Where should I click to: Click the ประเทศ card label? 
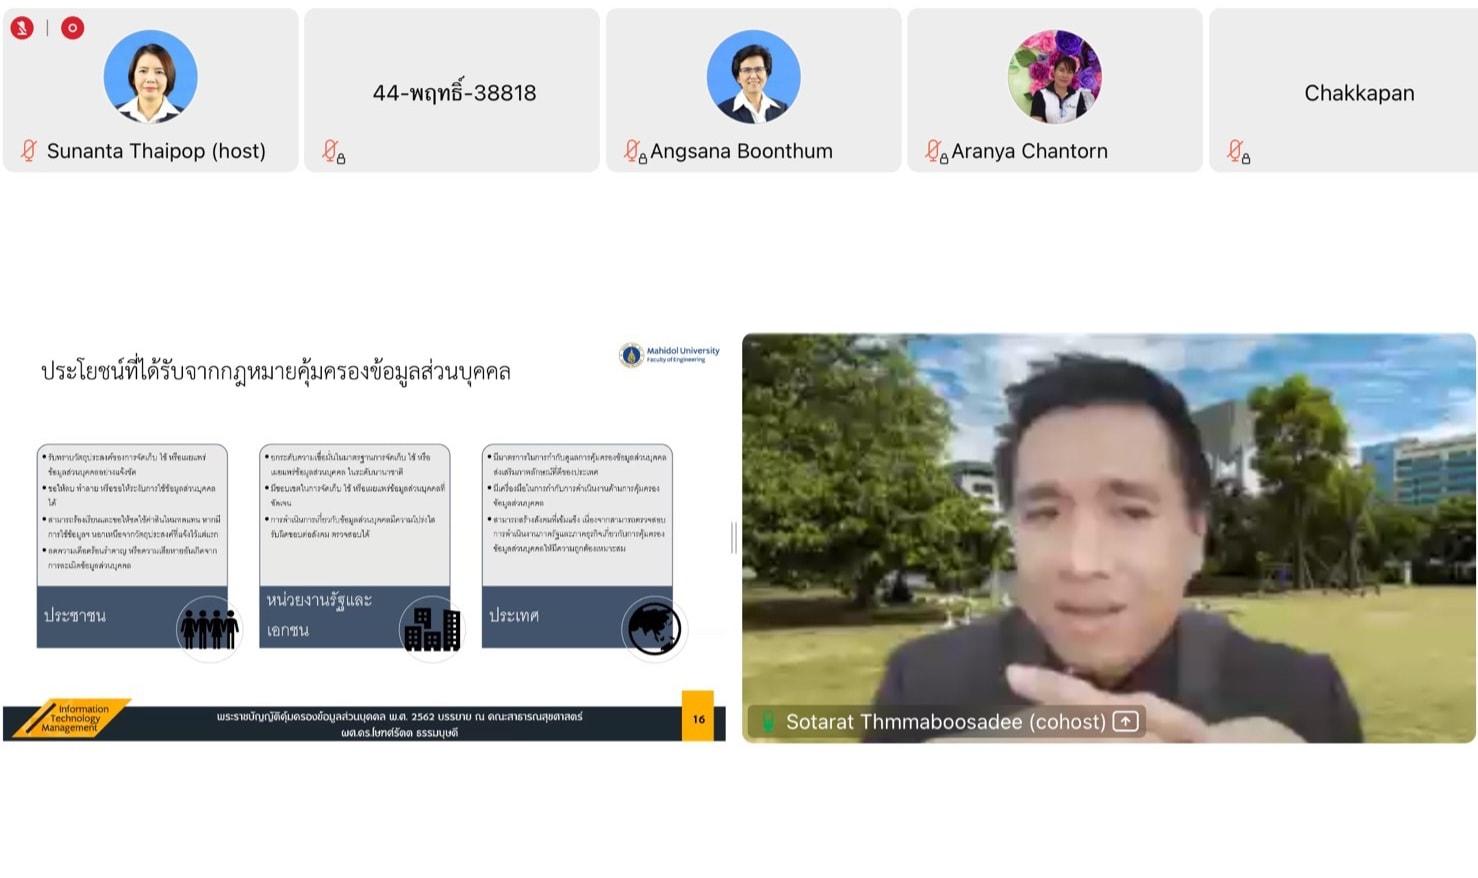(x=513, y=615)
